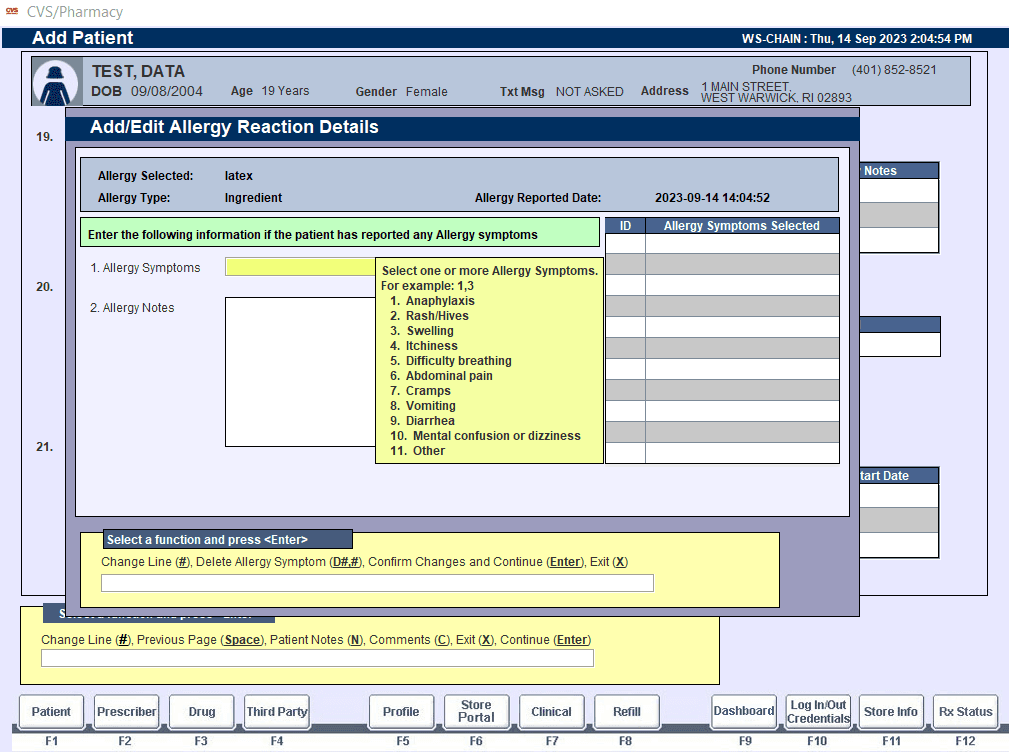1009x752 pixels.
Task: Click the Log In/Out Credentials button
Action: 819,711
